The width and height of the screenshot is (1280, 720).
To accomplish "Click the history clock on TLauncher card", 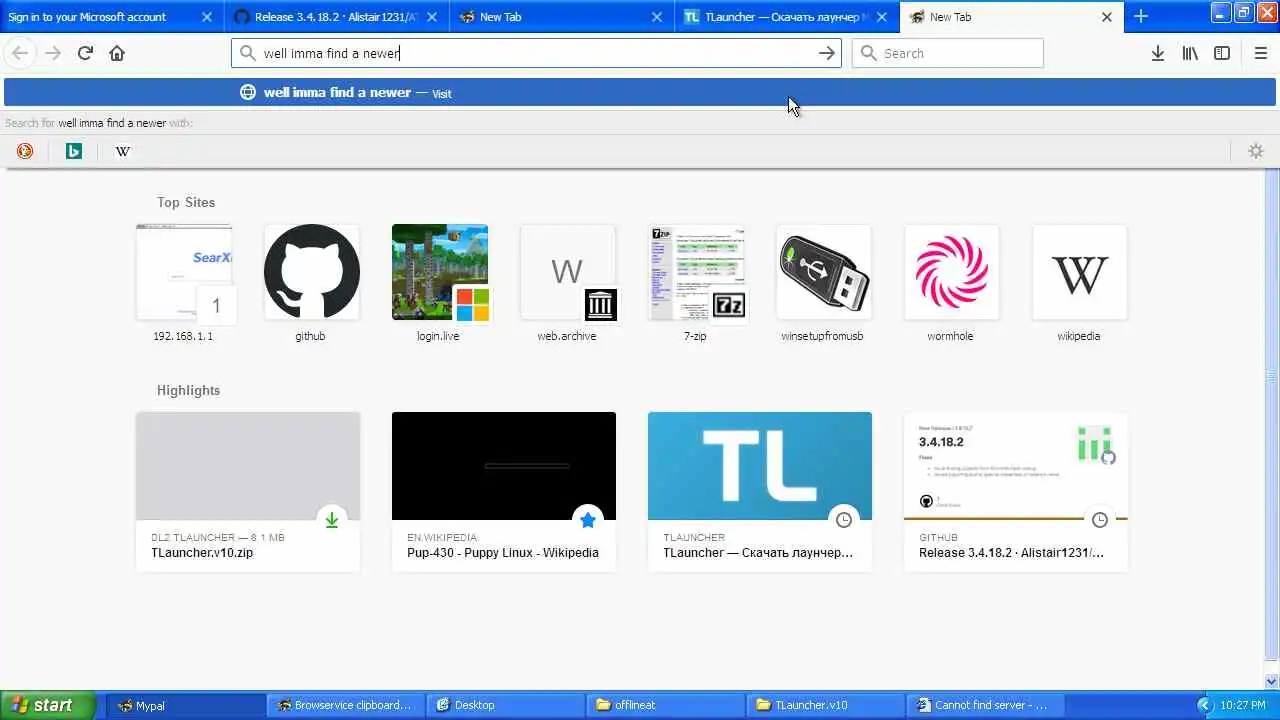I will (844, 520).
